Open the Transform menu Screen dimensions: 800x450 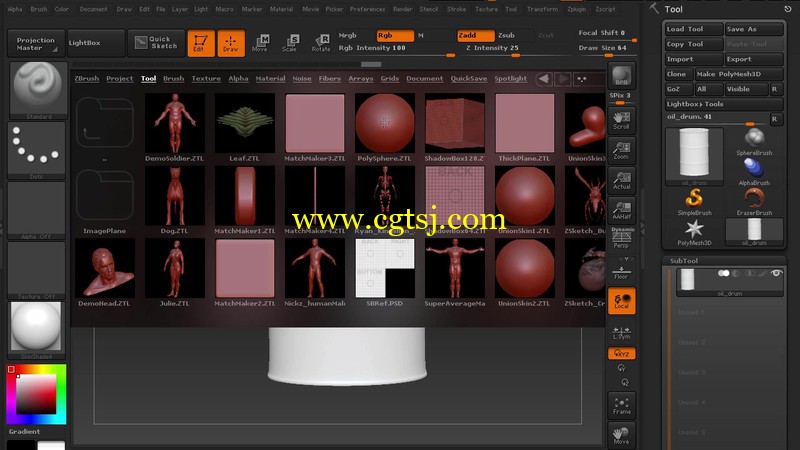(542, 9)
